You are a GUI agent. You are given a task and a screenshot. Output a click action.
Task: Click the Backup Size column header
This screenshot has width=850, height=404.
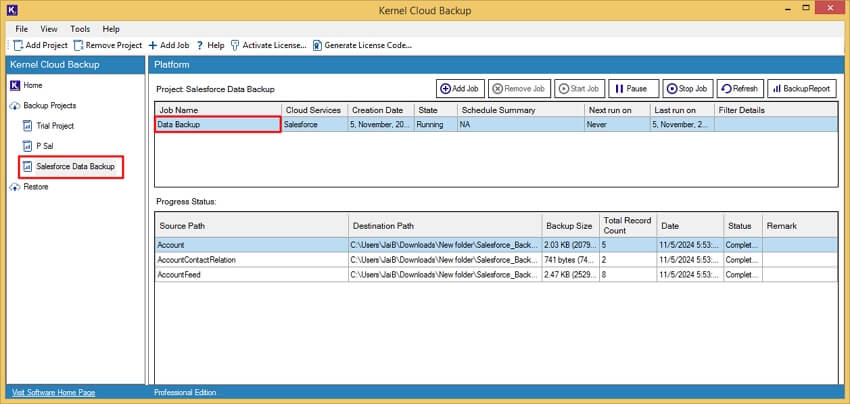(570, 226)
